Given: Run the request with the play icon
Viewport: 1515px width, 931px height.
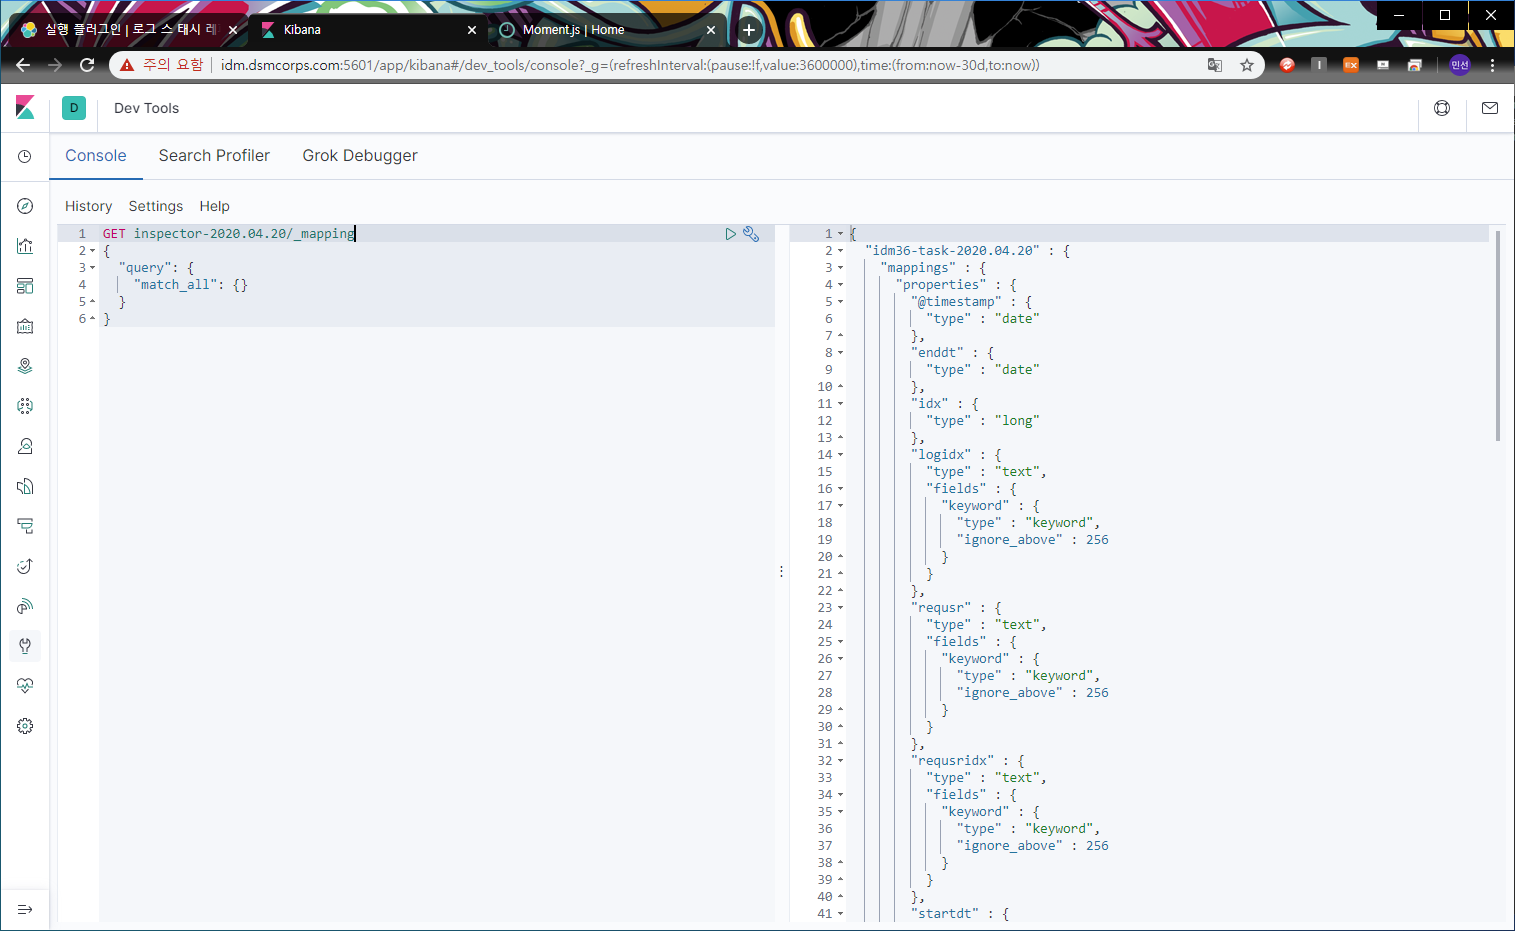Looking at the screenshot, I should pyautogui.click(x=731, y=234).
